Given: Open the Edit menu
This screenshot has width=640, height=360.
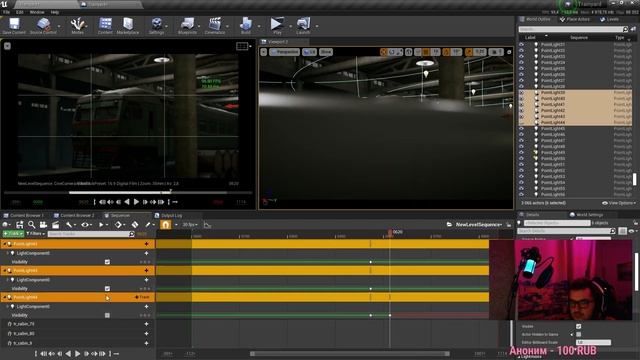Looking at the screenshot, I should pyautogui.click(x=20, y=12).
